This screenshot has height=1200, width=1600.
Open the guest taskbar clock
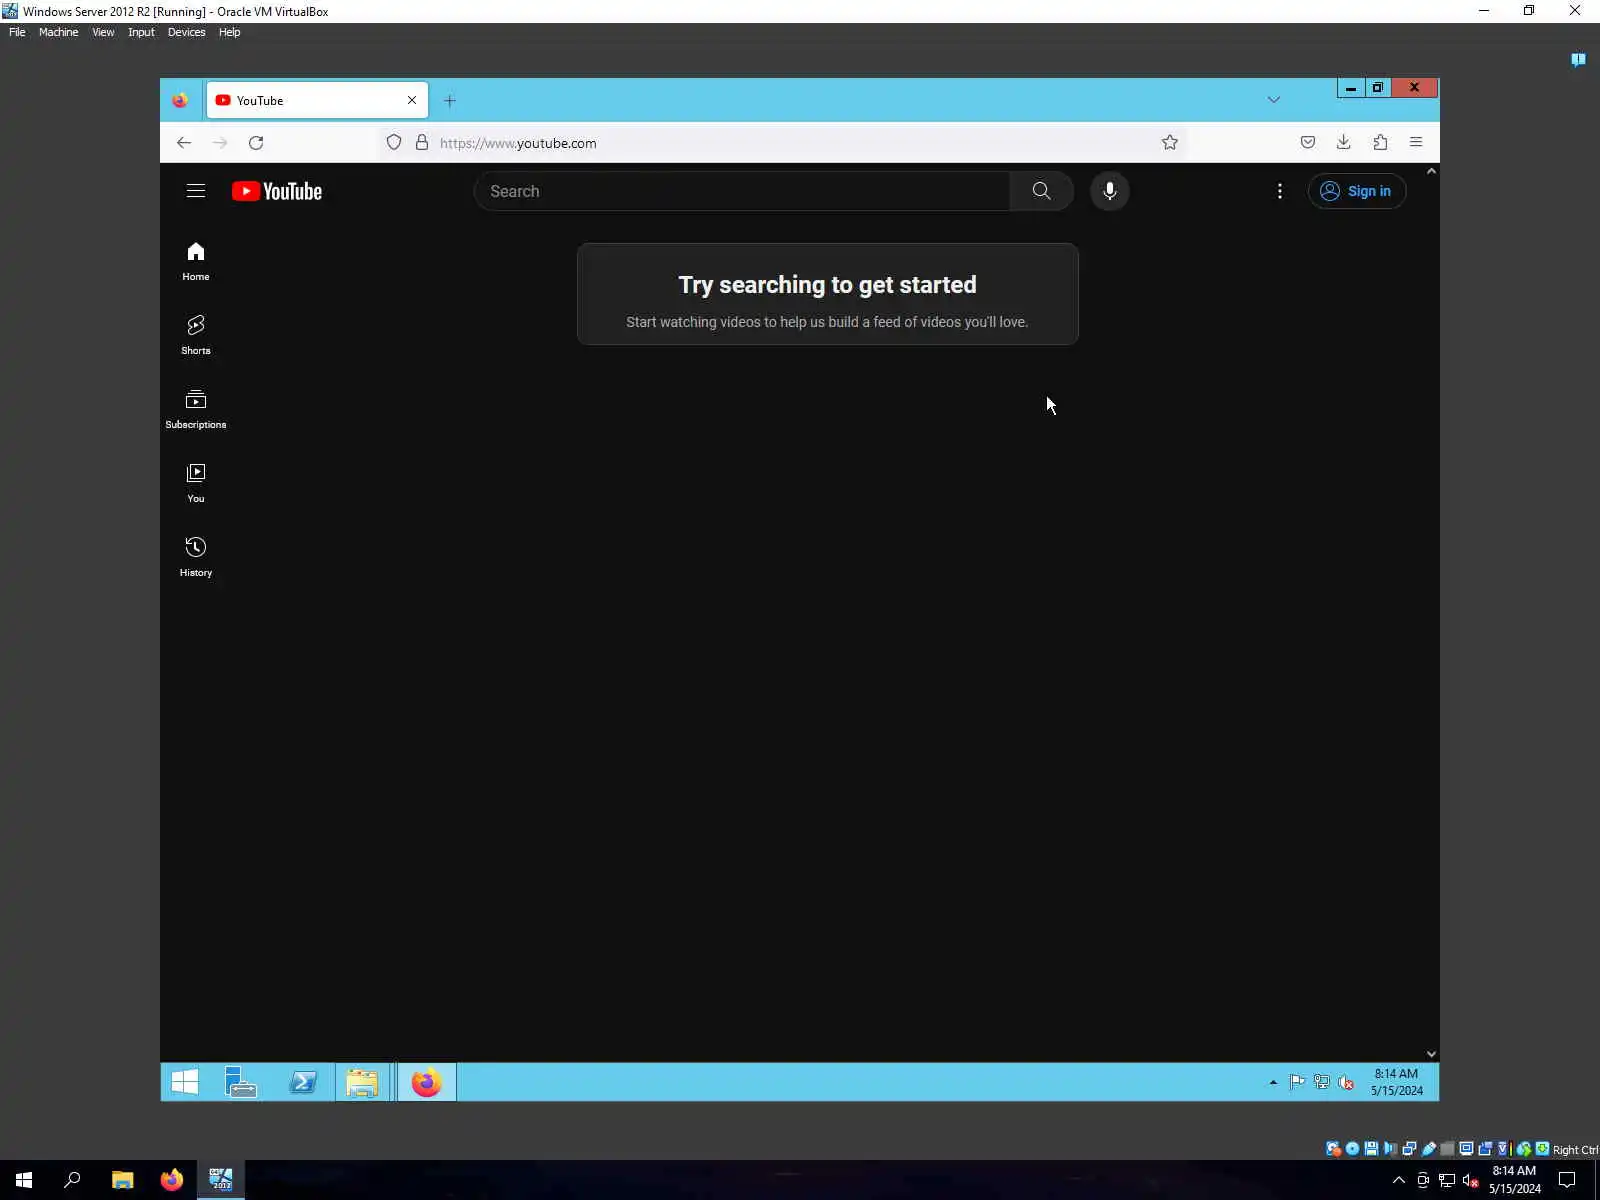point(1396,1082)
